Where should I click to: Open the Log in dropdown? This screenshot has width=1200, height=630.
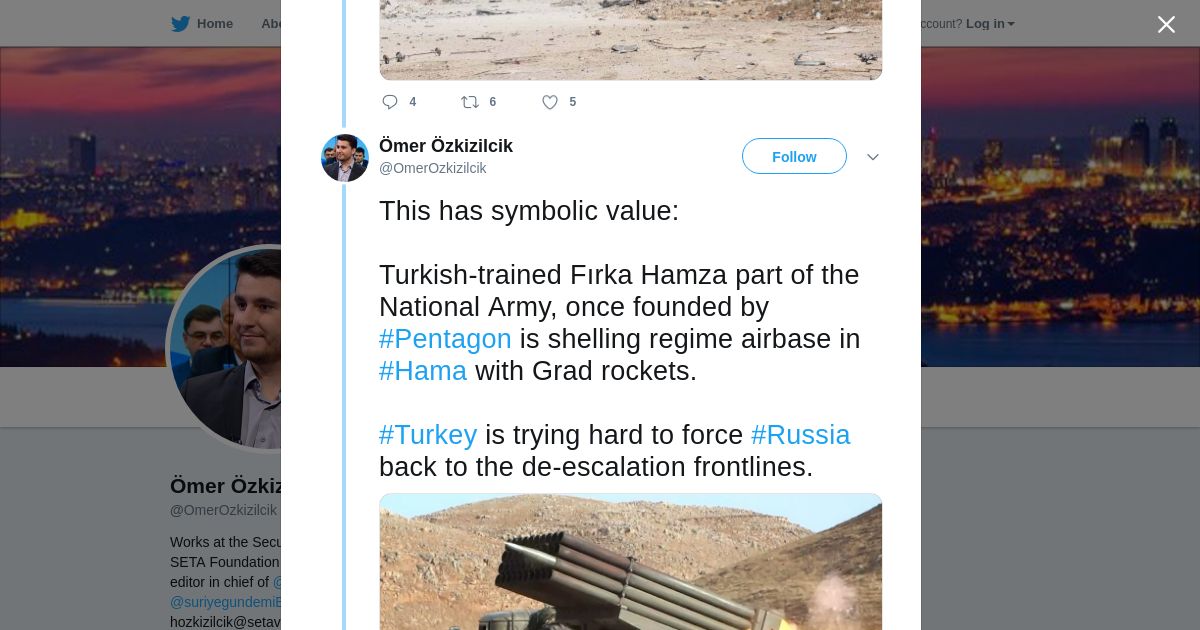989,24
